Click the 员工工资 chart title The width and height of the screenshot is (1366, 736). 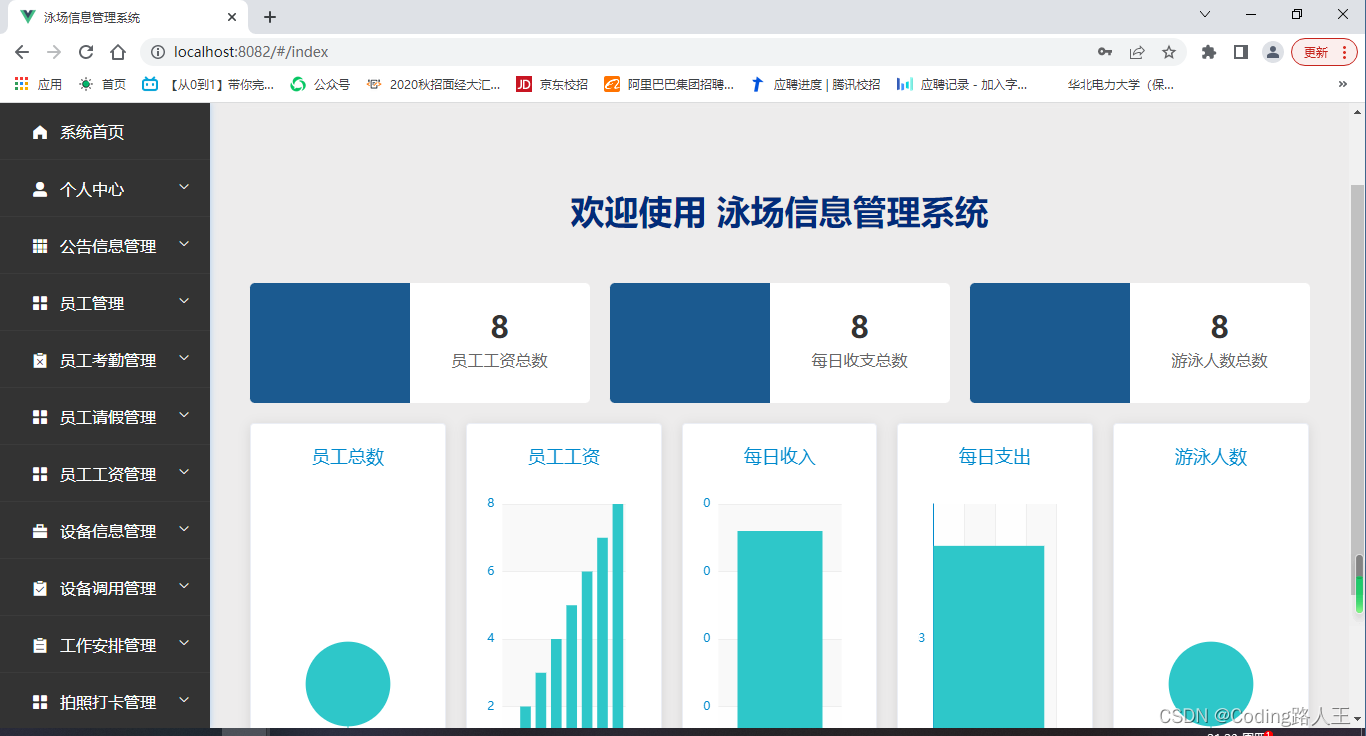pyautogui.click(x=564, y=457)
